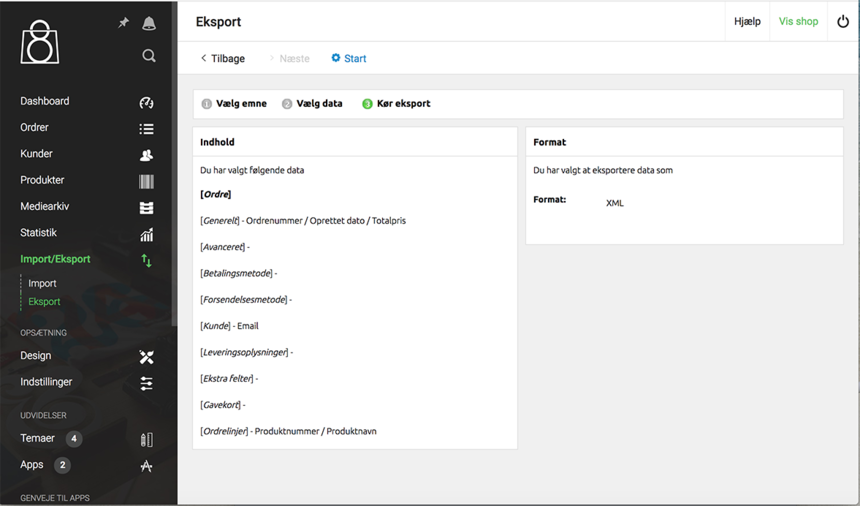Image resolution: width=860 pixels, height=506 pixels.
Task: Open the sidebar search icon
Action: coord(149,56)
